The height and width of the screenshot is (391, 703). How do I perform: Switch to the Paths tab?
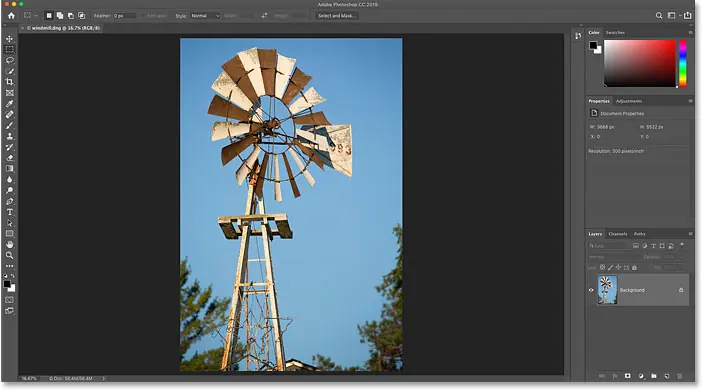(639, 234)
